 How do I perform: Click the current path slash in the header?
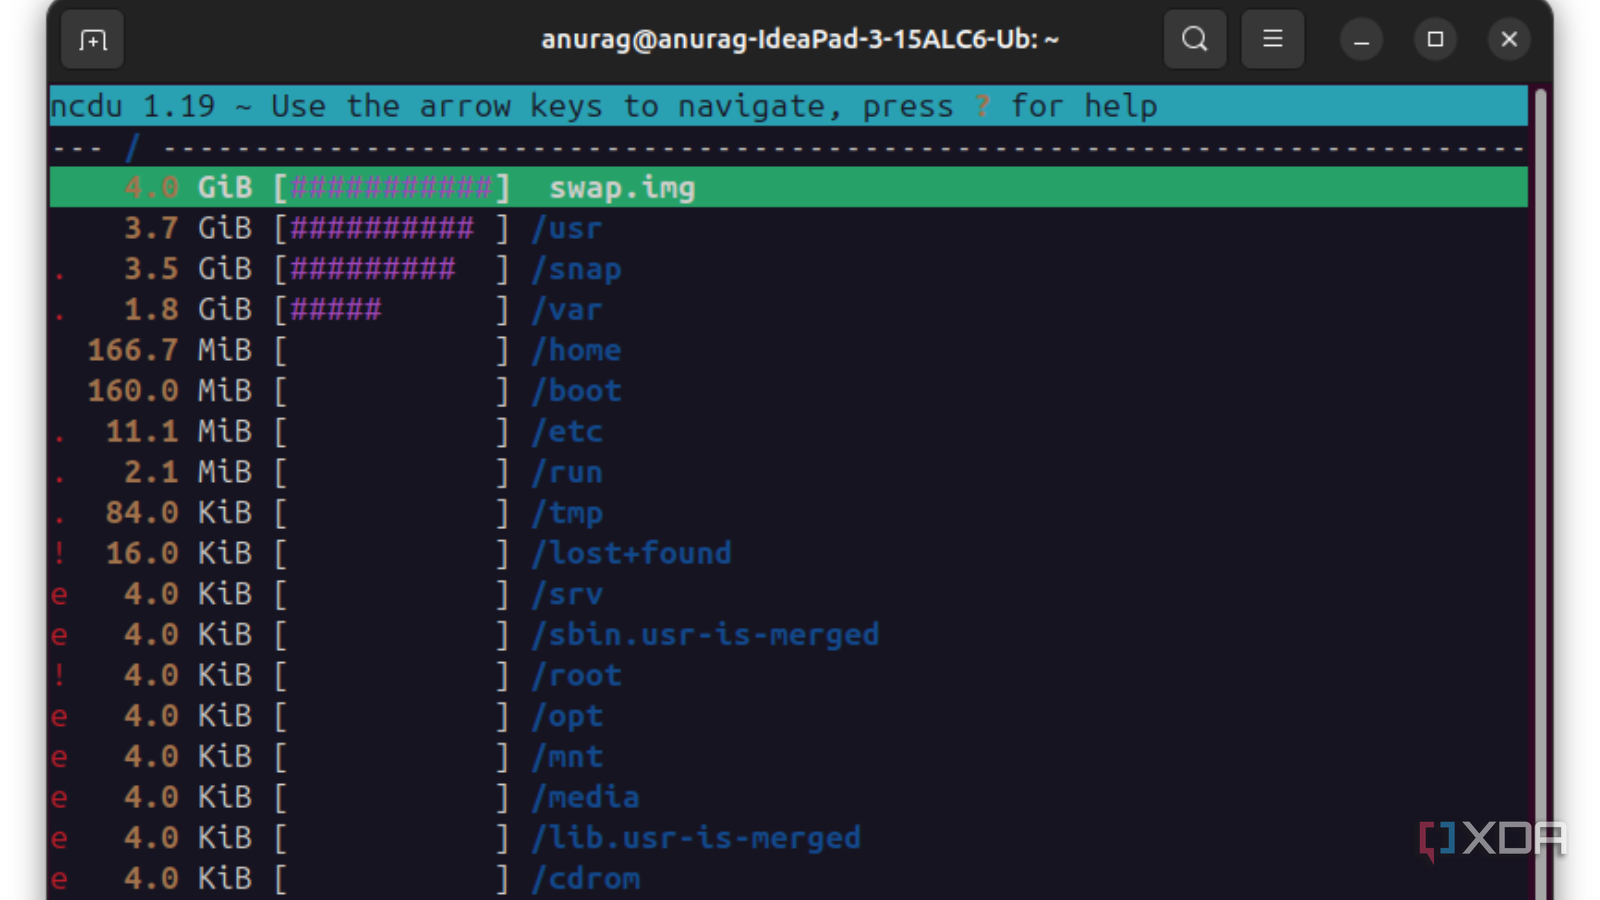(x=132, y=147)
